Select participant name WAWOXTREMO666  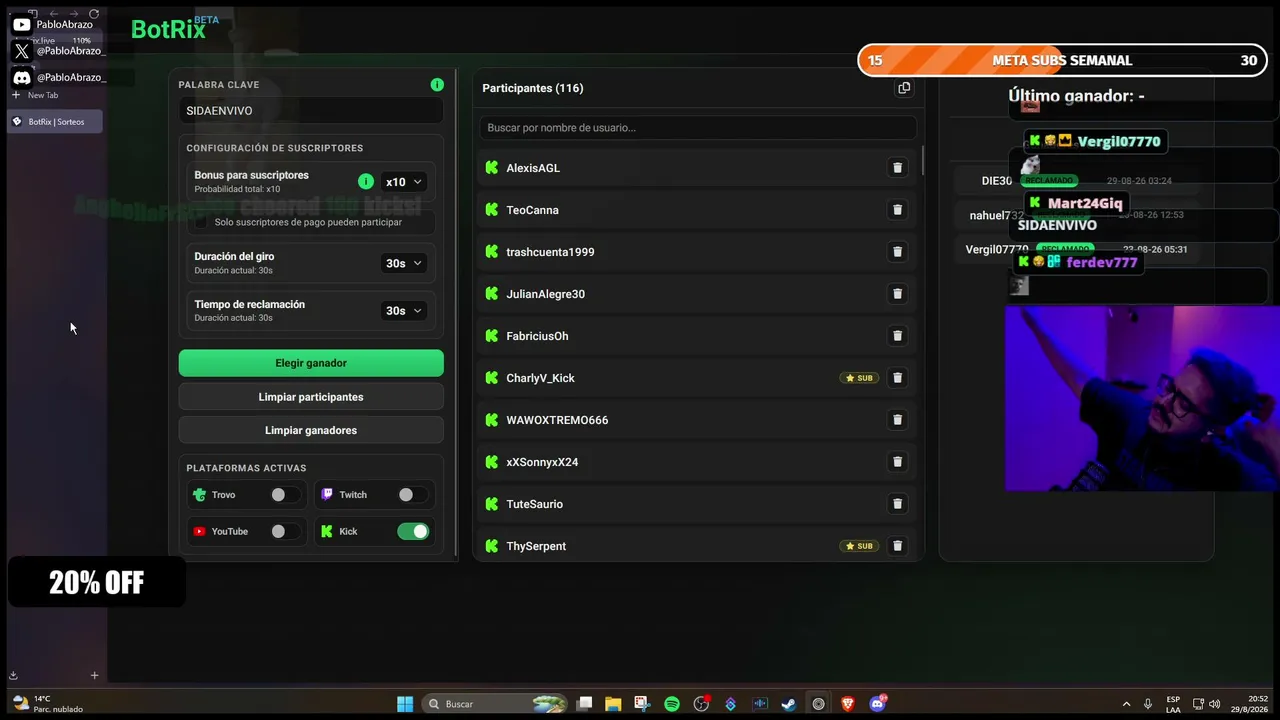[x=557, y=420]
